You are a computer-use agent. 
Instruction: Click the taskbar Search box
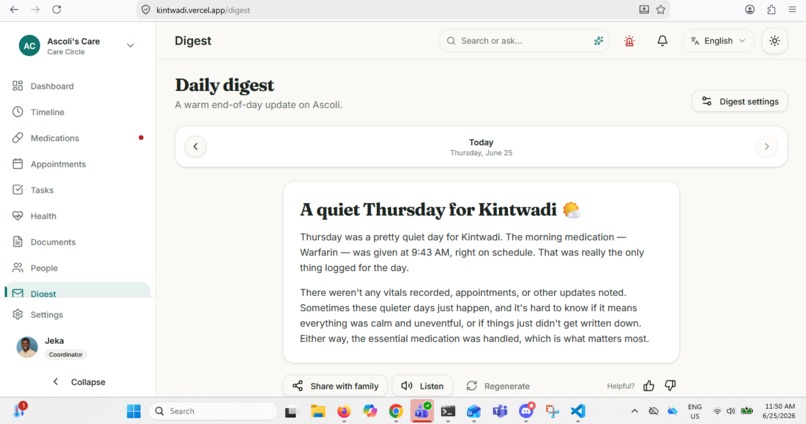[x=213, y=411]
